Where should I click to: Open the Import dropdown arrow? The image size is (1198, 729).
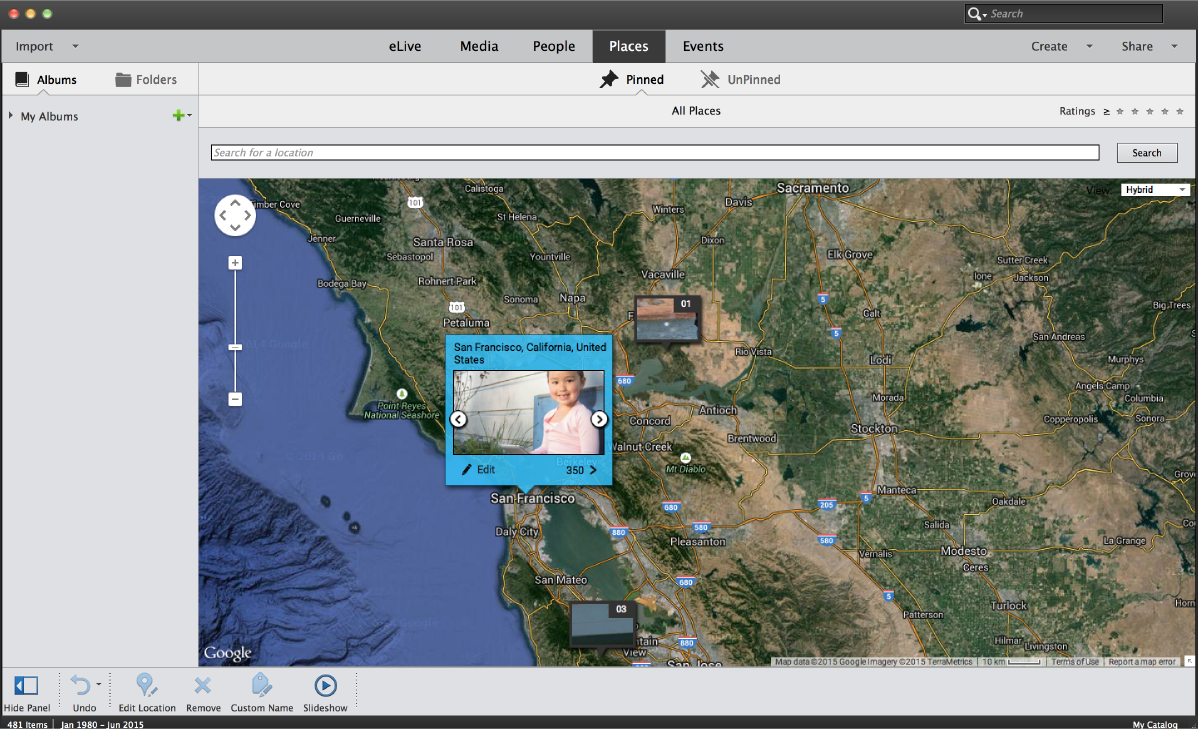click(x=75, y=46)
